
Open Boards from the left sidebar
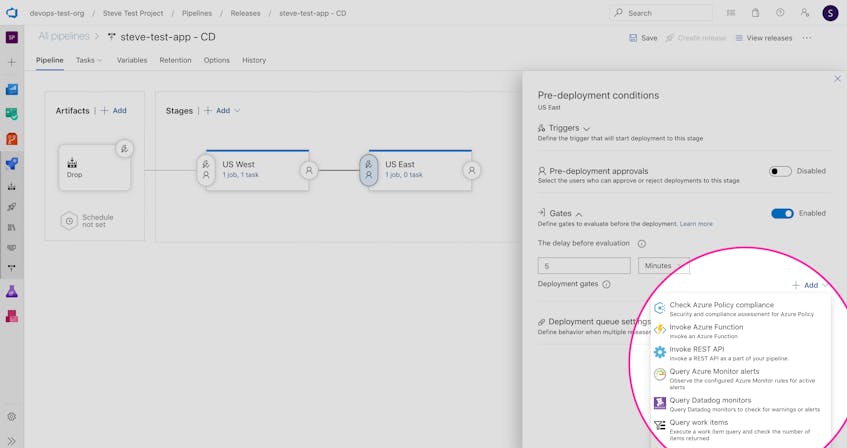[x=11, y=89]
